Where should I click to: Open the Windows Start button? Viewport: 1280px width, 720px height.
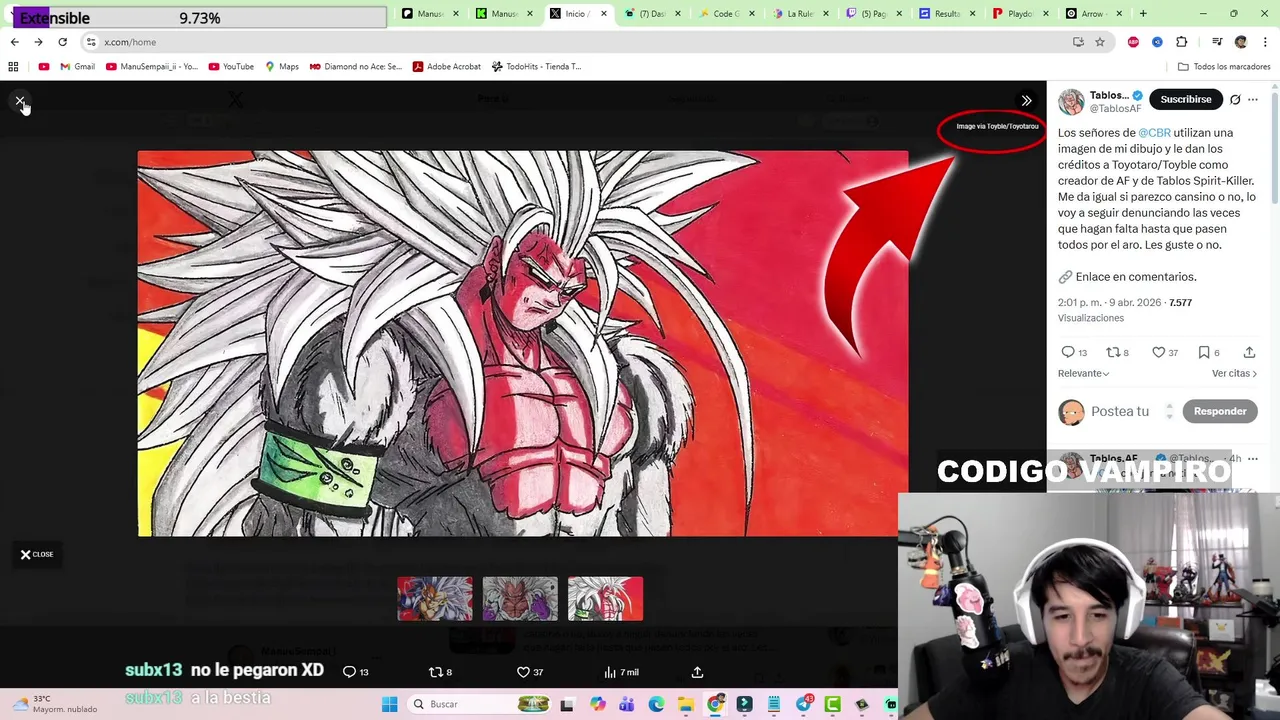(x=389, y=704)
